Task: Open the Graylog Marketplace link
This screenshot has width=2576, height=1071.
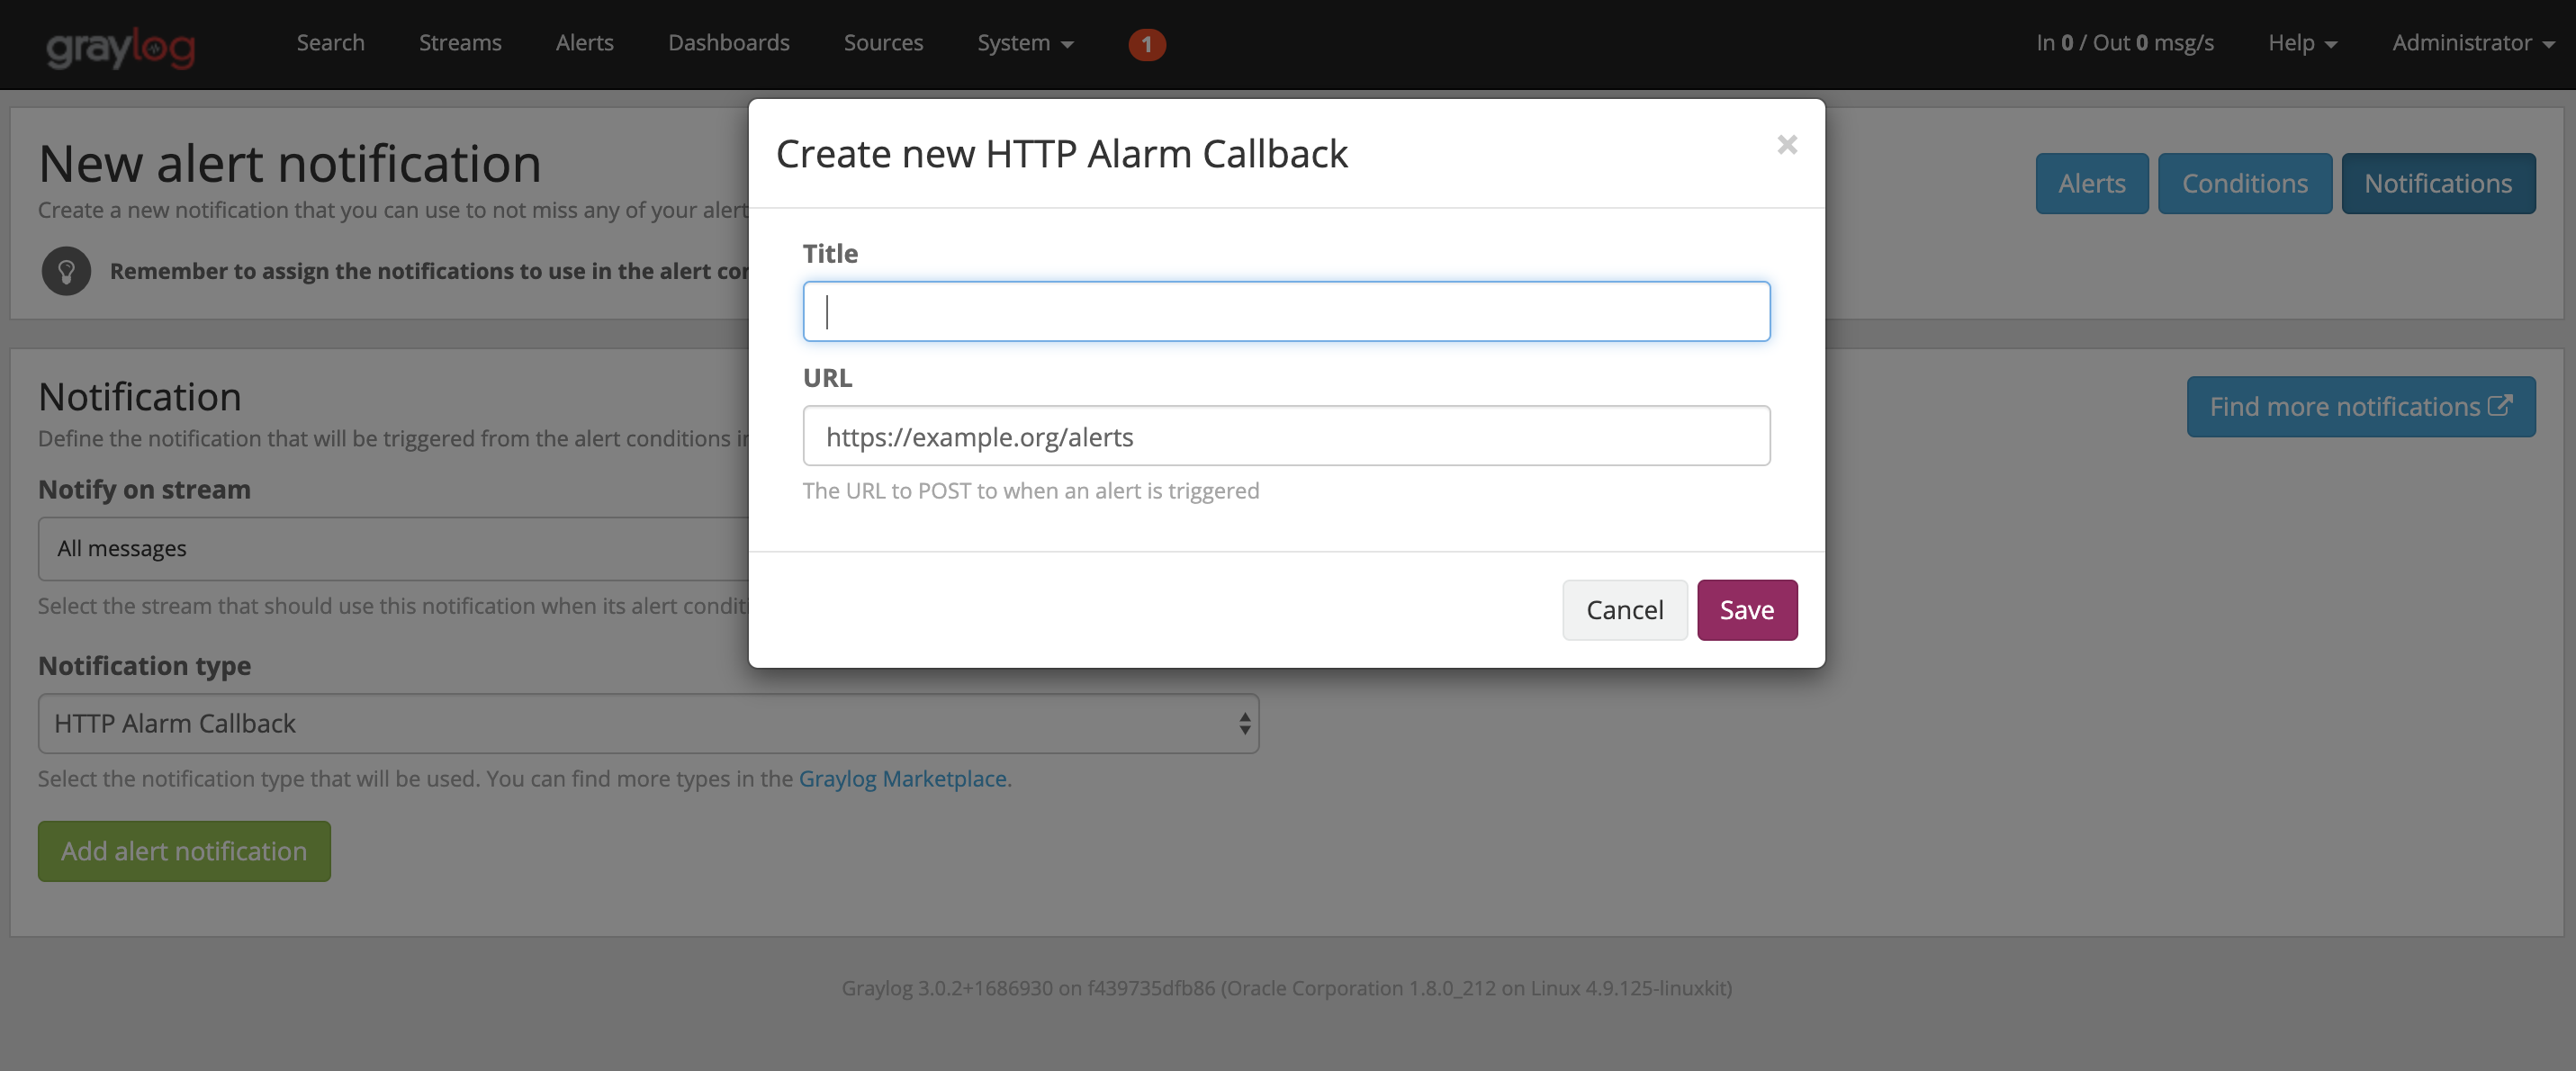Action: (x=902, y=779)
